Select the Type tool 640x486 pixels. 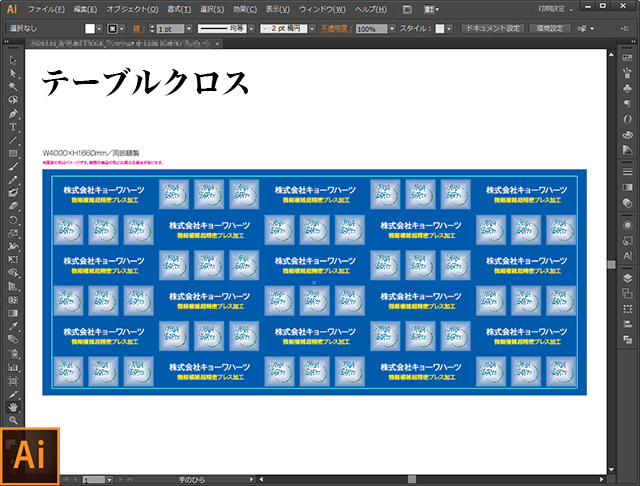(x=13, y=127)
